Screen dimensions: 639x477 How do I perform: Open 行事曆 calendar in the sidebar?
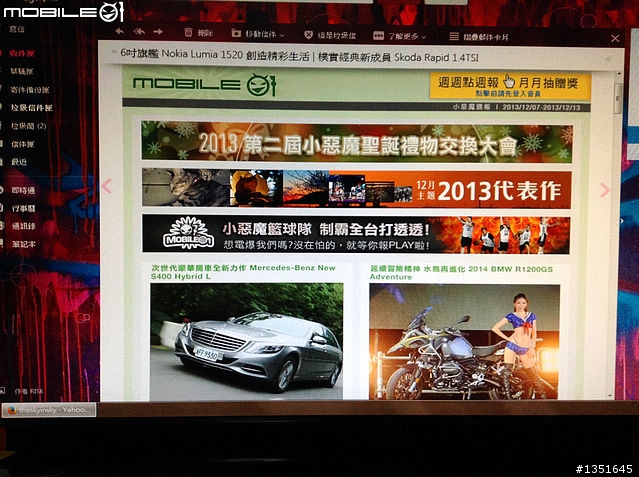coord(23,208)
